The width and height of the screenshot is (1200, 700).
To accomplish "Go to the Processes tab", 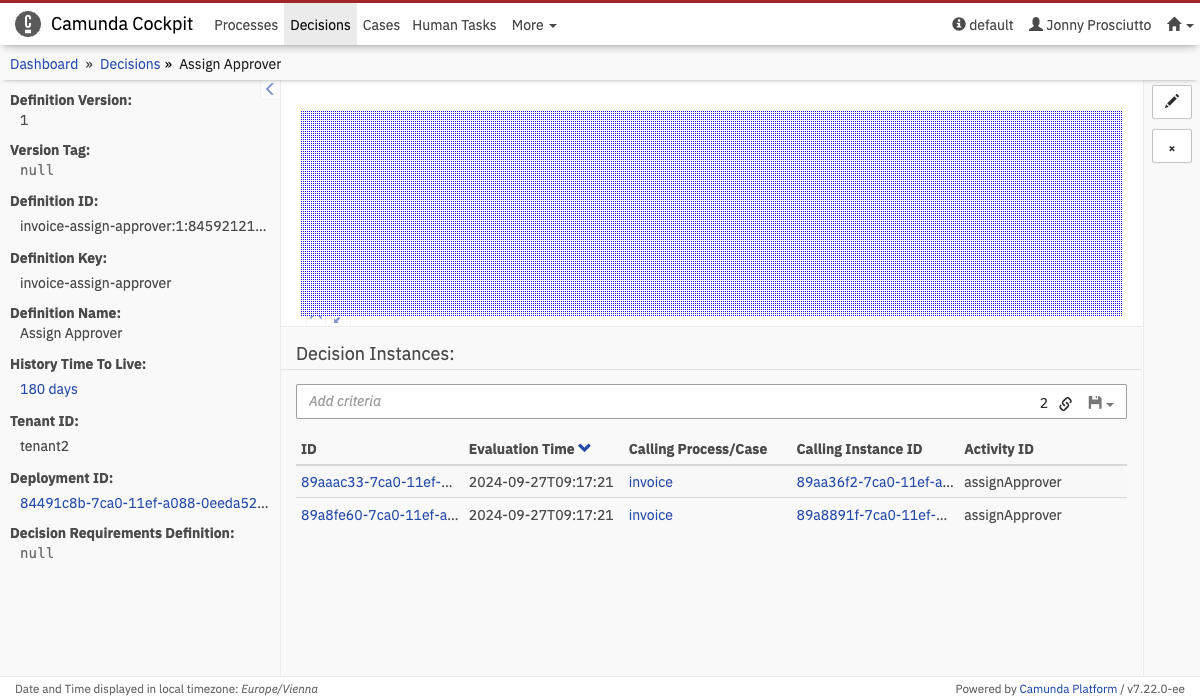I will [x=246, y=25].
